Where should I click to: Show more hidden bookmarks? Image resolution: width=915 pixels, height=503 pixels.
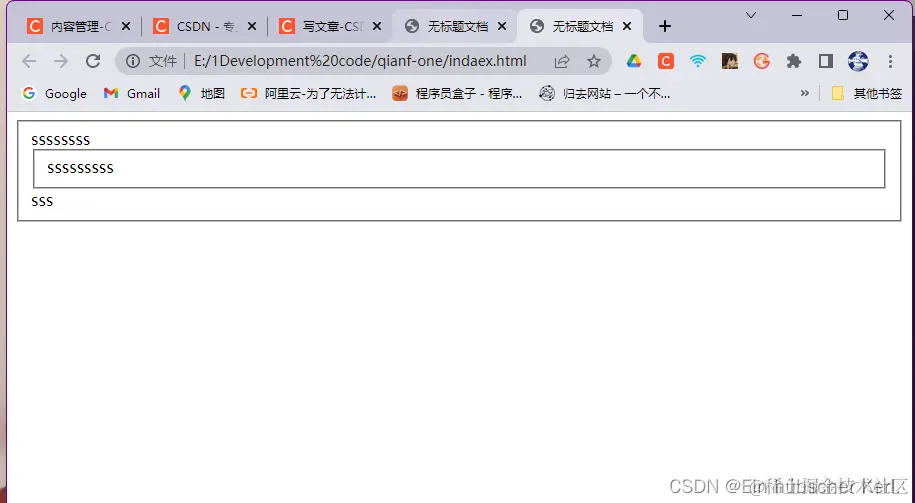(805, 93)
